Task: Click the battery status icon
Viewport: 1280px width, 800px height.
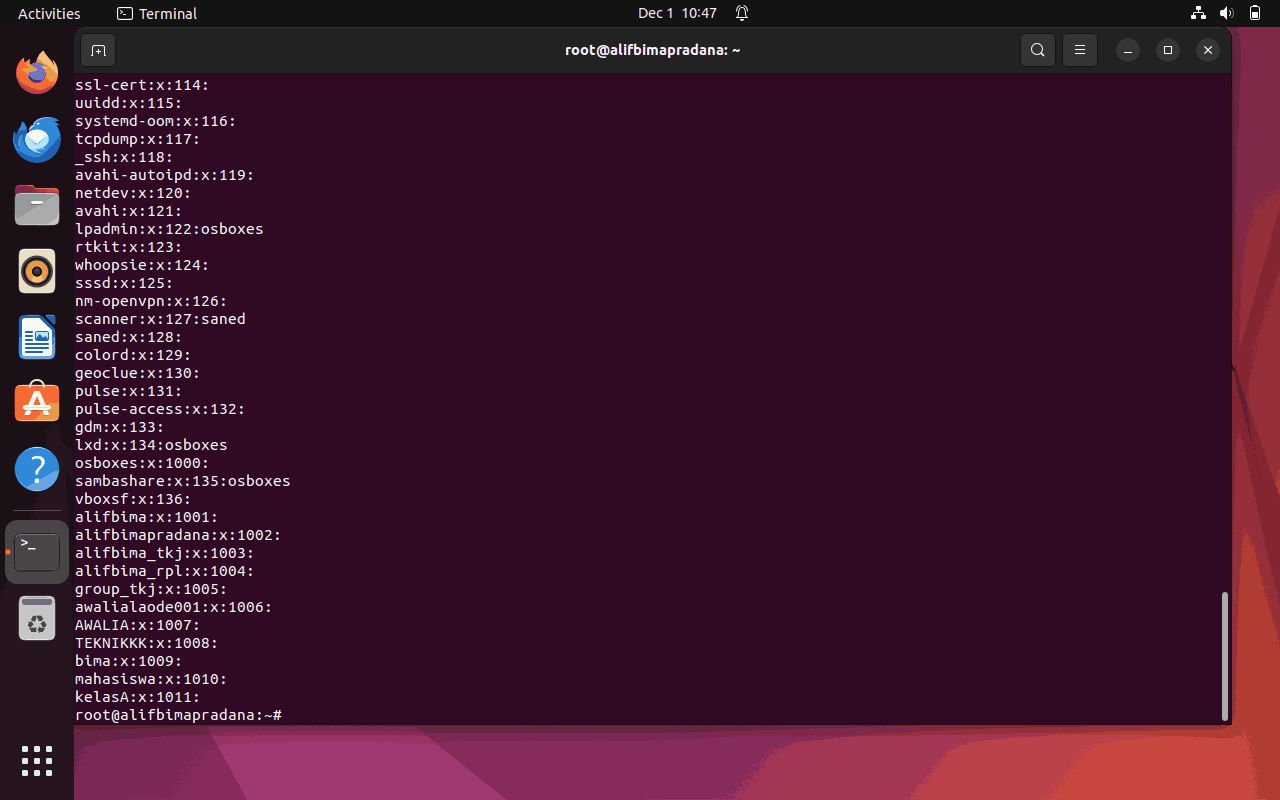Action: [x=1255, y=13]
